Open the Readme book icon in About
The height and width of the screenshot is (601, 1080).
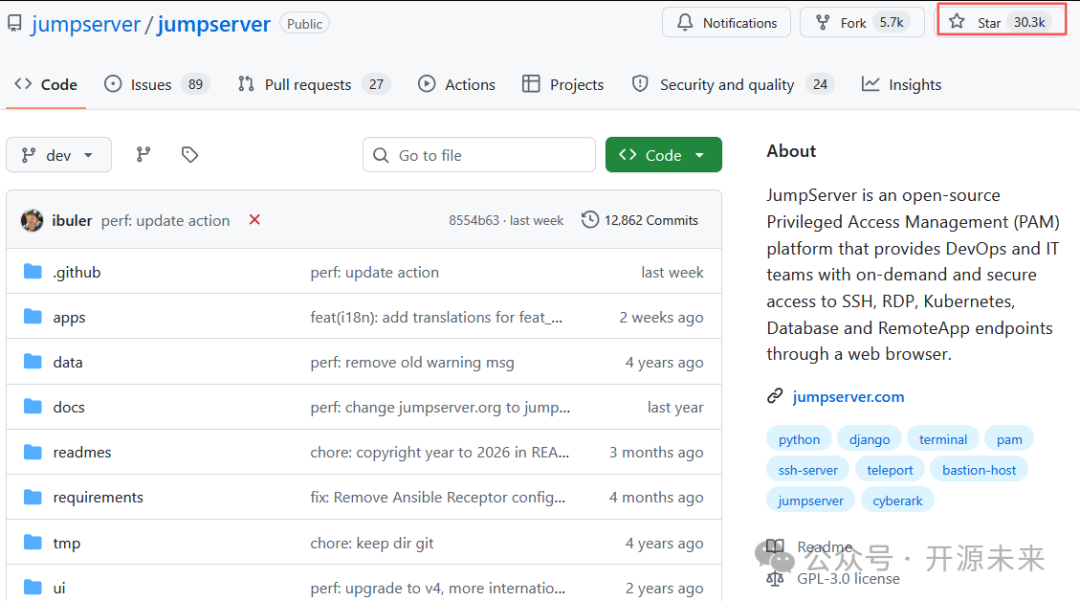coord(775,547)
